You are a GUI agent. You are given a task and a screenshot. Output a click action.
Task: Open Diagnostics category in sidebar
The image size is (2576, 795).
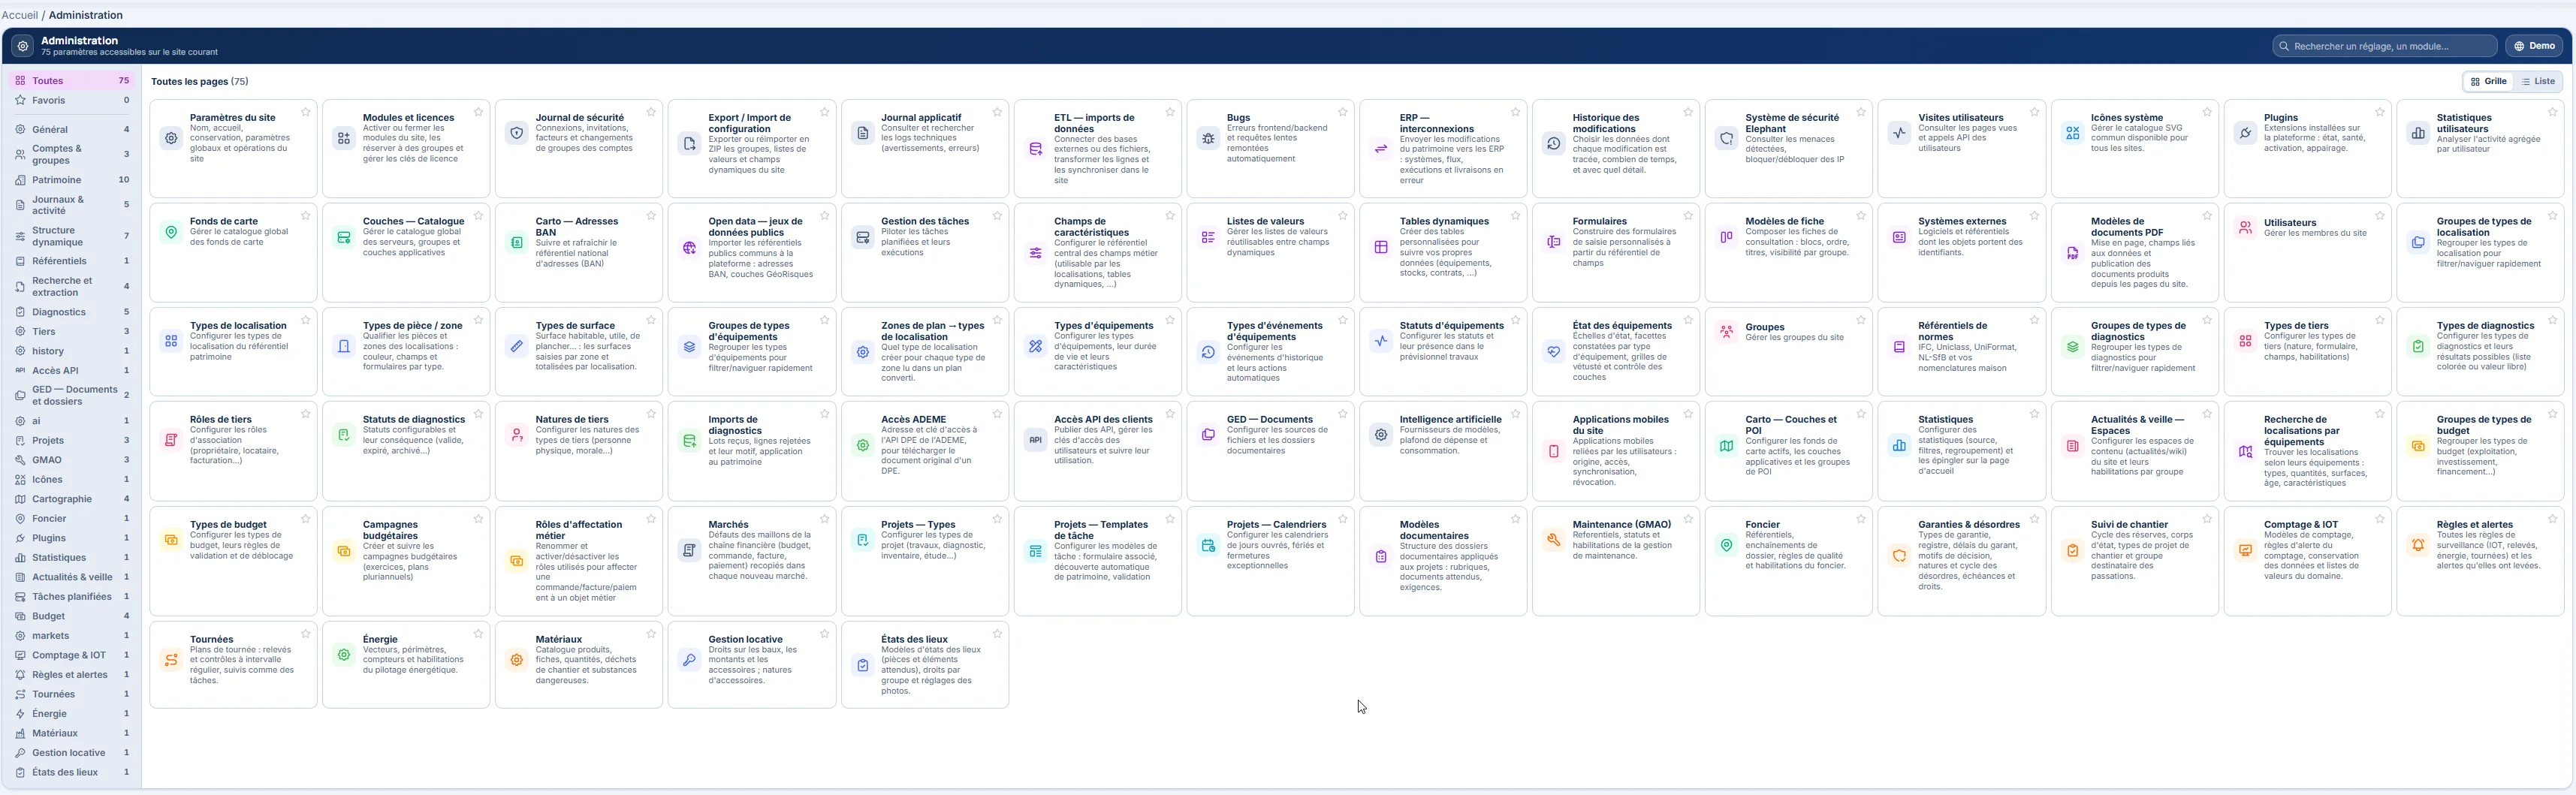point(72,312)
